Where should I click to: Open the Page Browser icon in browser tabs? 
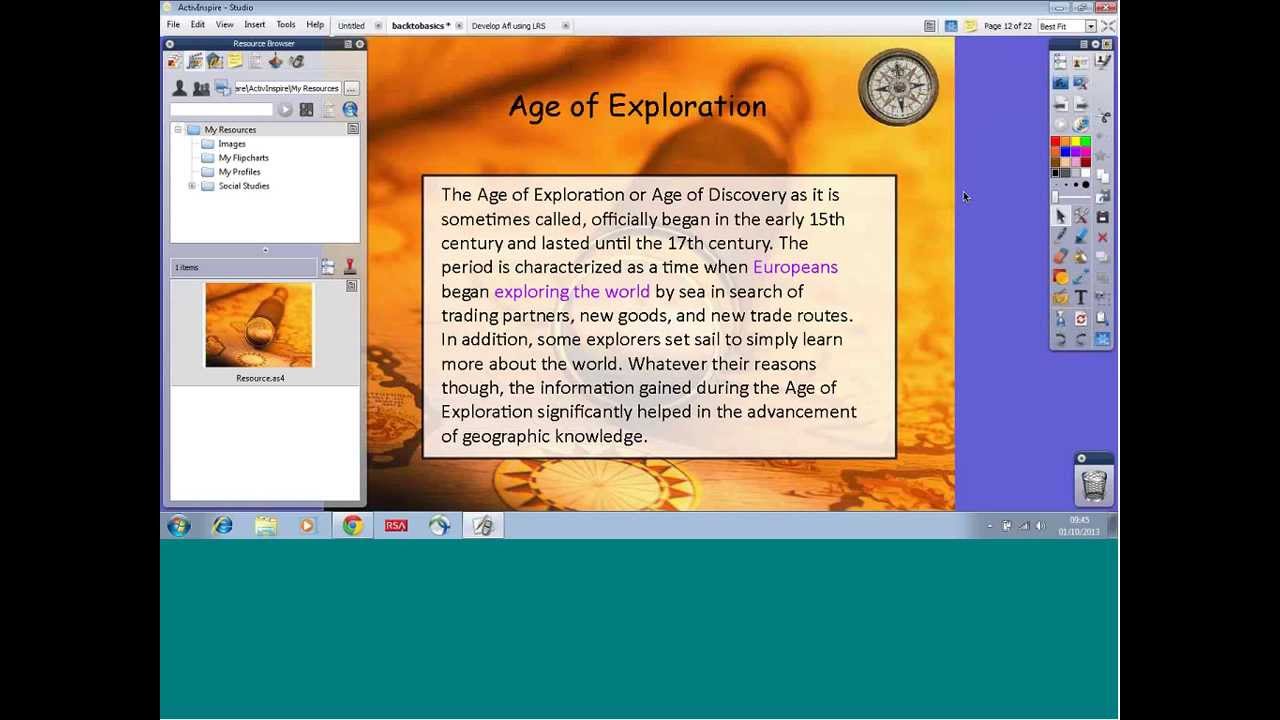(174, 61)
